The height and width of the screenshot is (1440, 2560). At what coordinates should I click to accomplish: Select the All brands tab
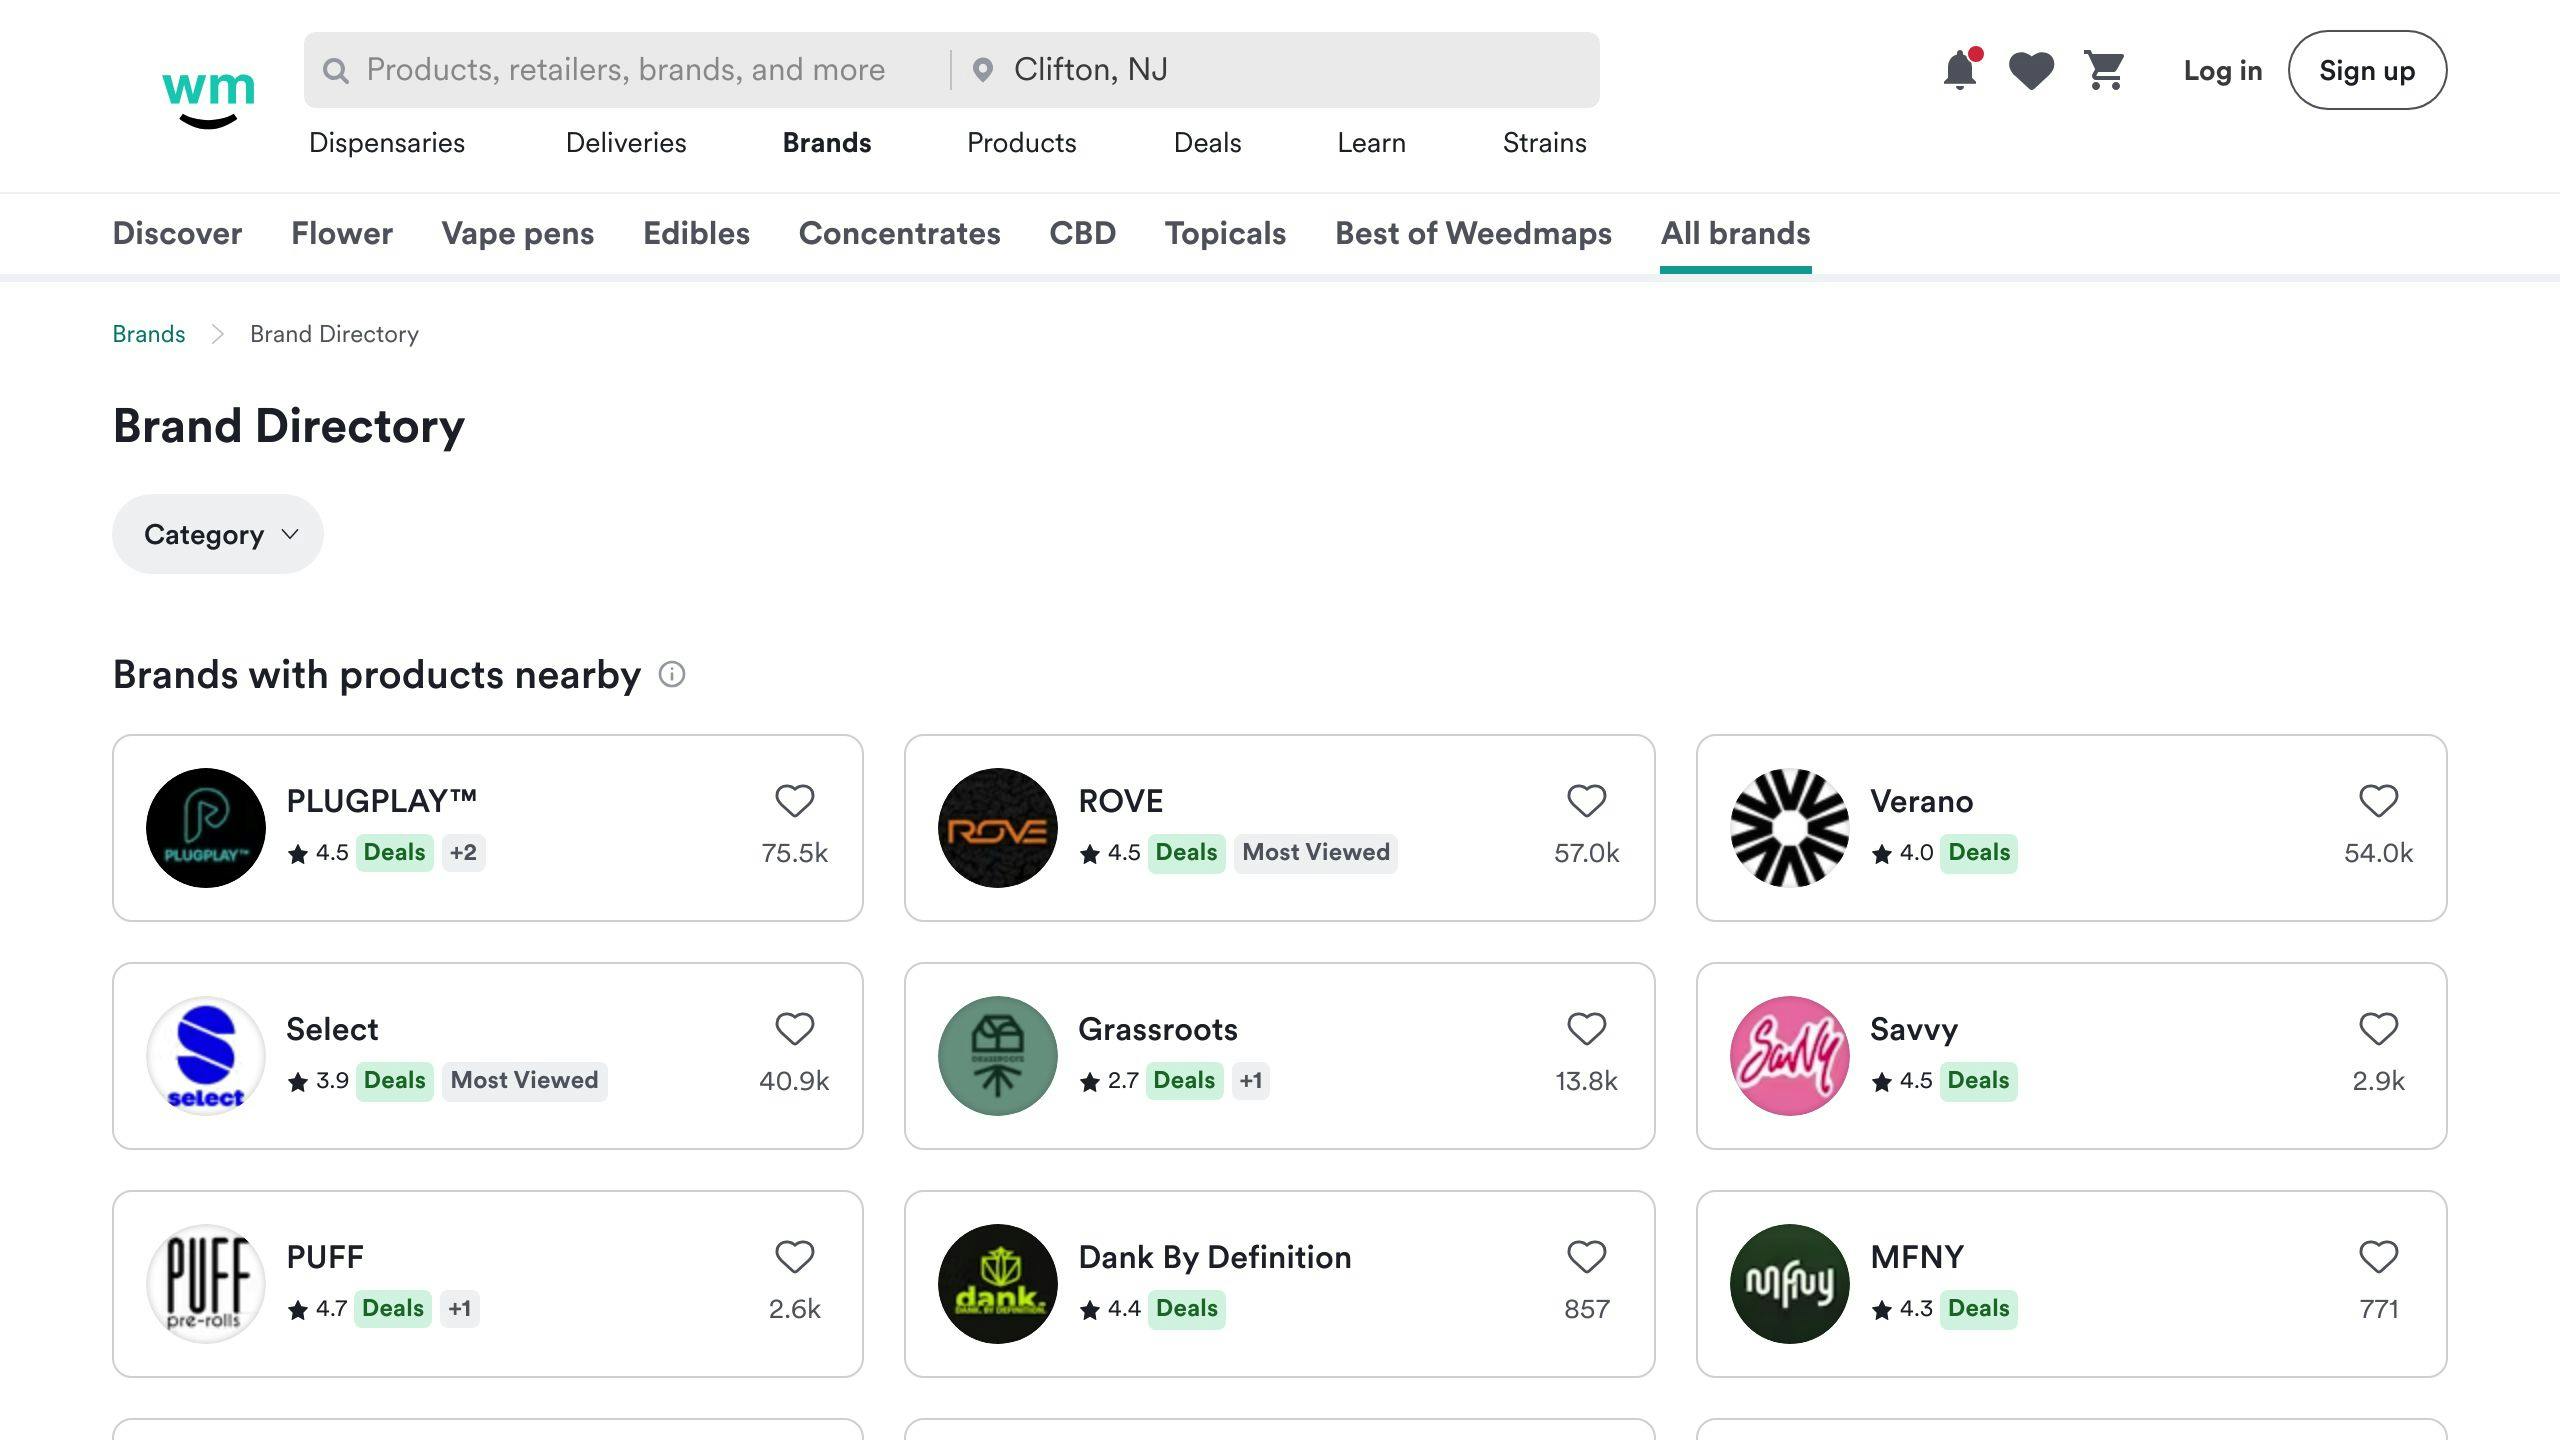1735,233
